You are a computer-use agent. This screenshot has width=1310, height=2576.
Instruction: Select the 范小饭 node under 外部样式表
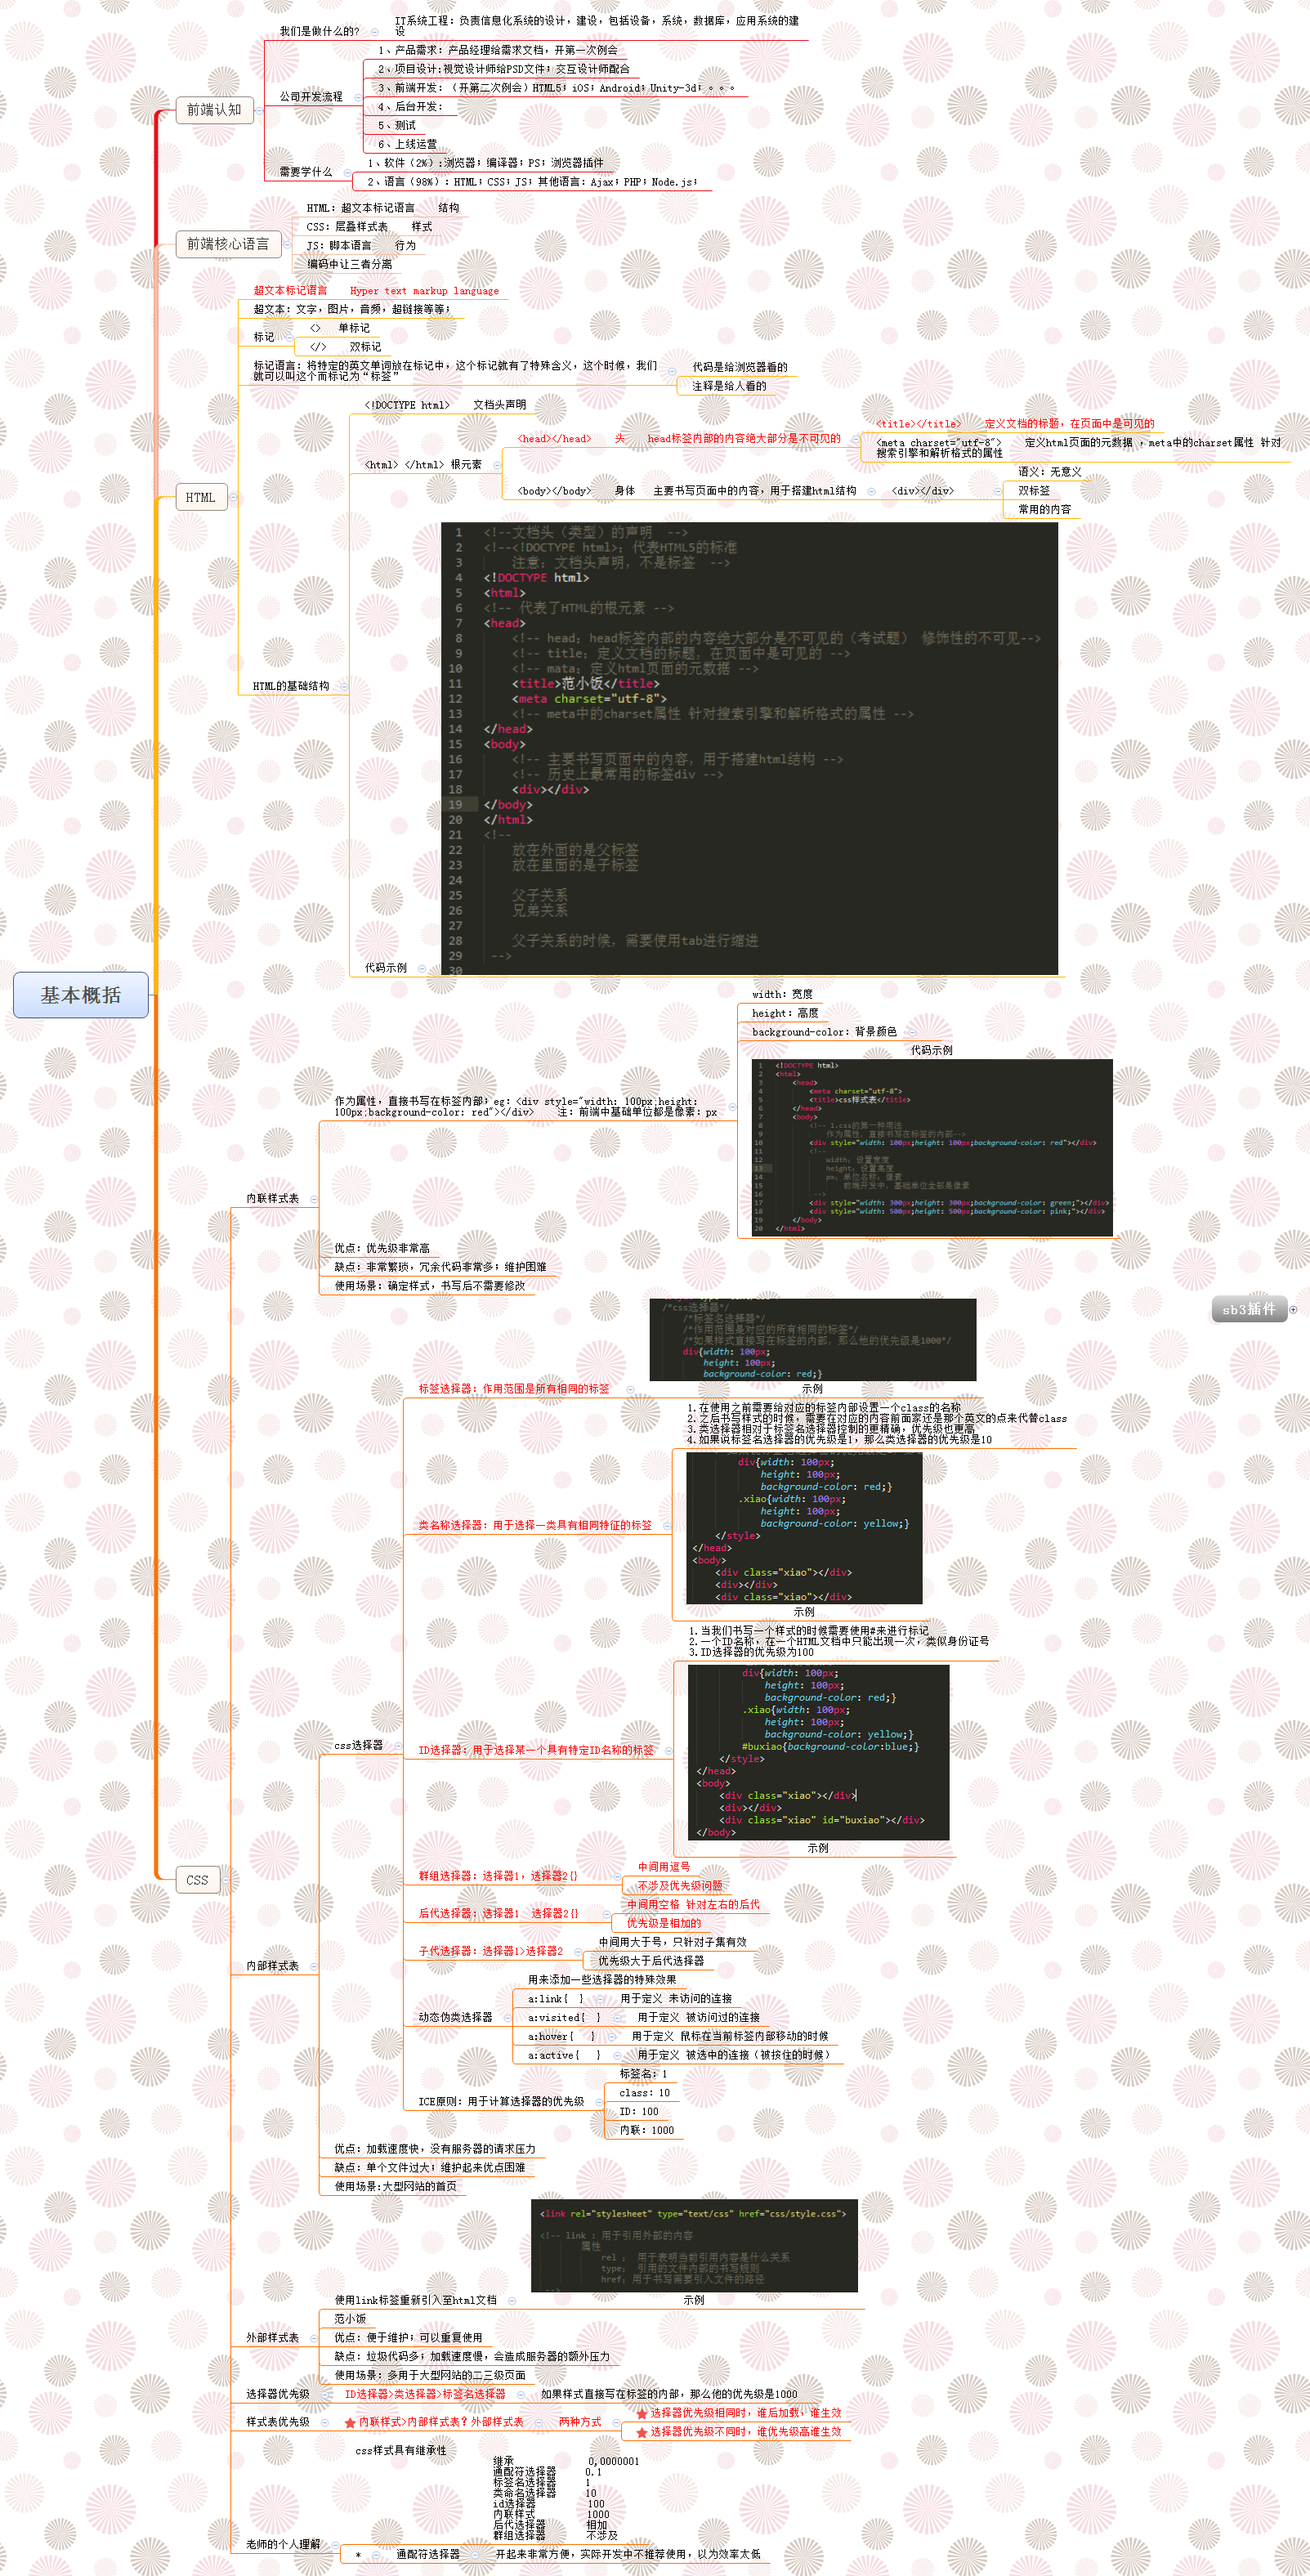(350, 2319)
